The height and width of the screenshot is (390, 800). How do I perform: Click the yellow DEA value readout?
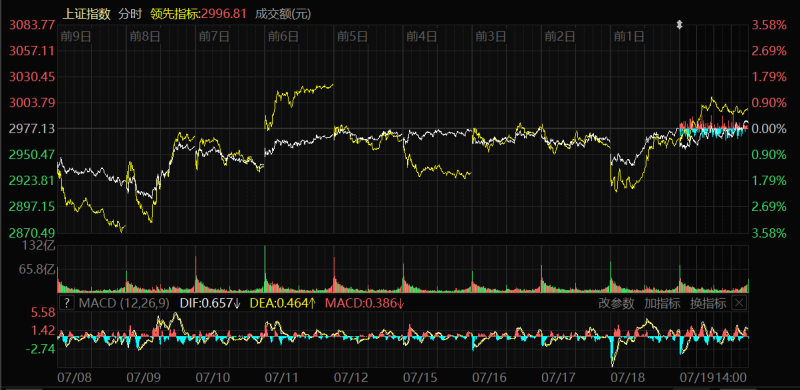pos(283,303)
